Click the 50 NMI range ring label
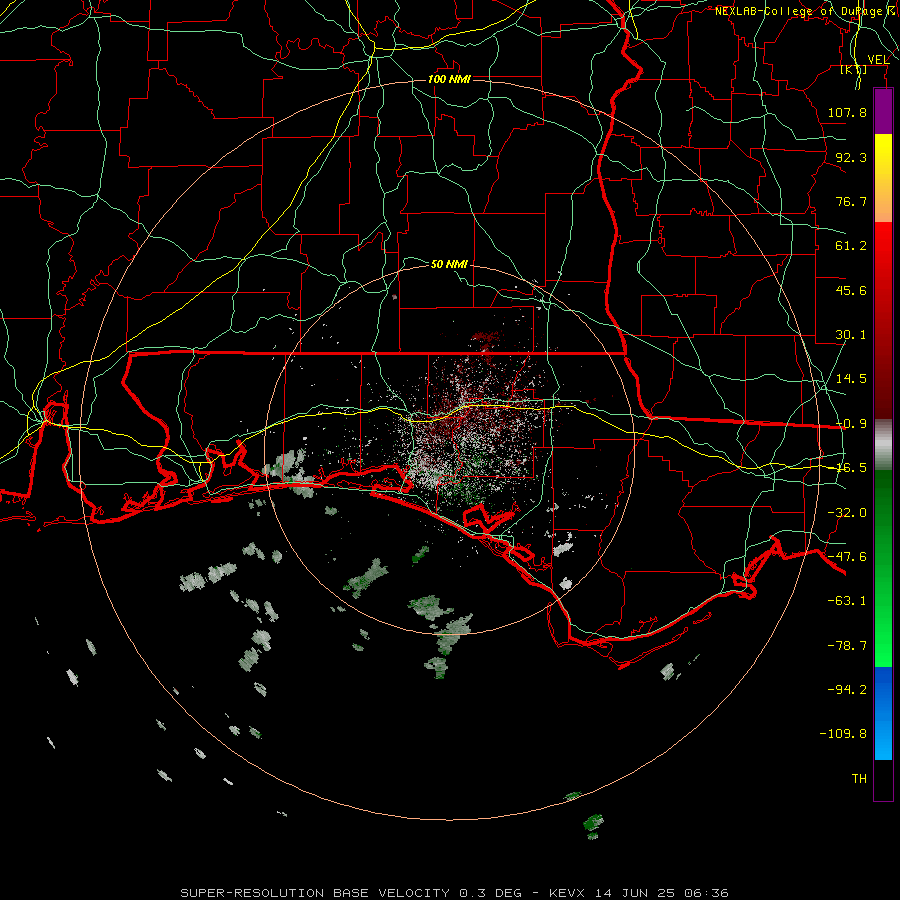This screenshot has width=900, height=900. [449, 264]
